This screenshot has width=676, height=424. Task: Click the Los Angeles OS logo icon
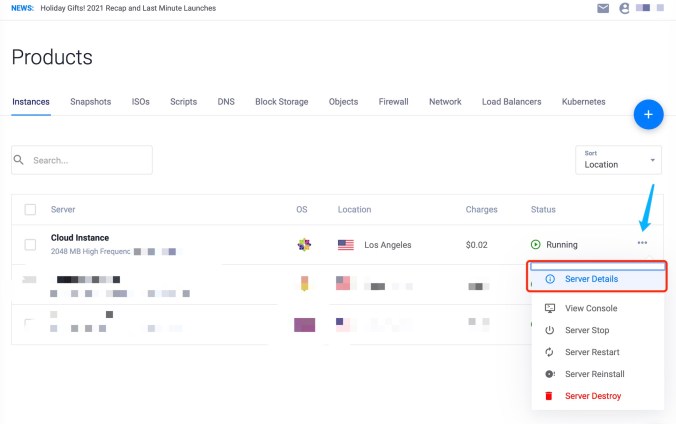(305, 244)
